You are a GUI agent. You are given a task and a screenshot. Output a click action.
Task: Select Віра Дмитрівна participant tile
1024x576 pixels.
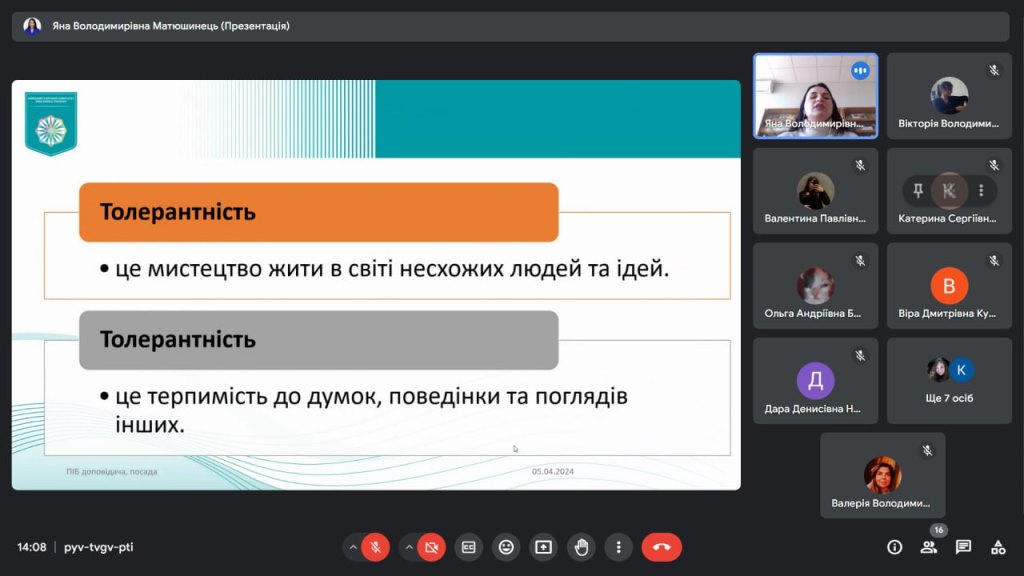point(949,286)
